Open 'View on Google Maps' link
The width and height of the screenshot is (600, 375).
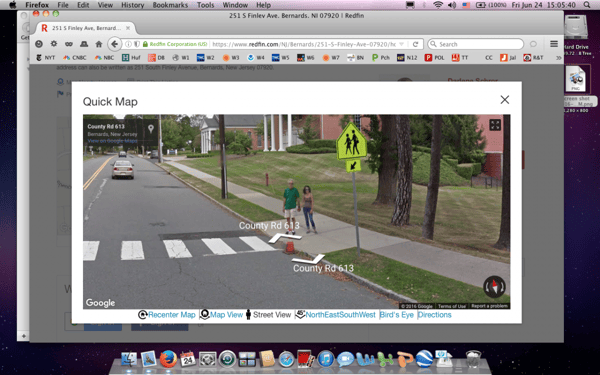click(112, 141)
